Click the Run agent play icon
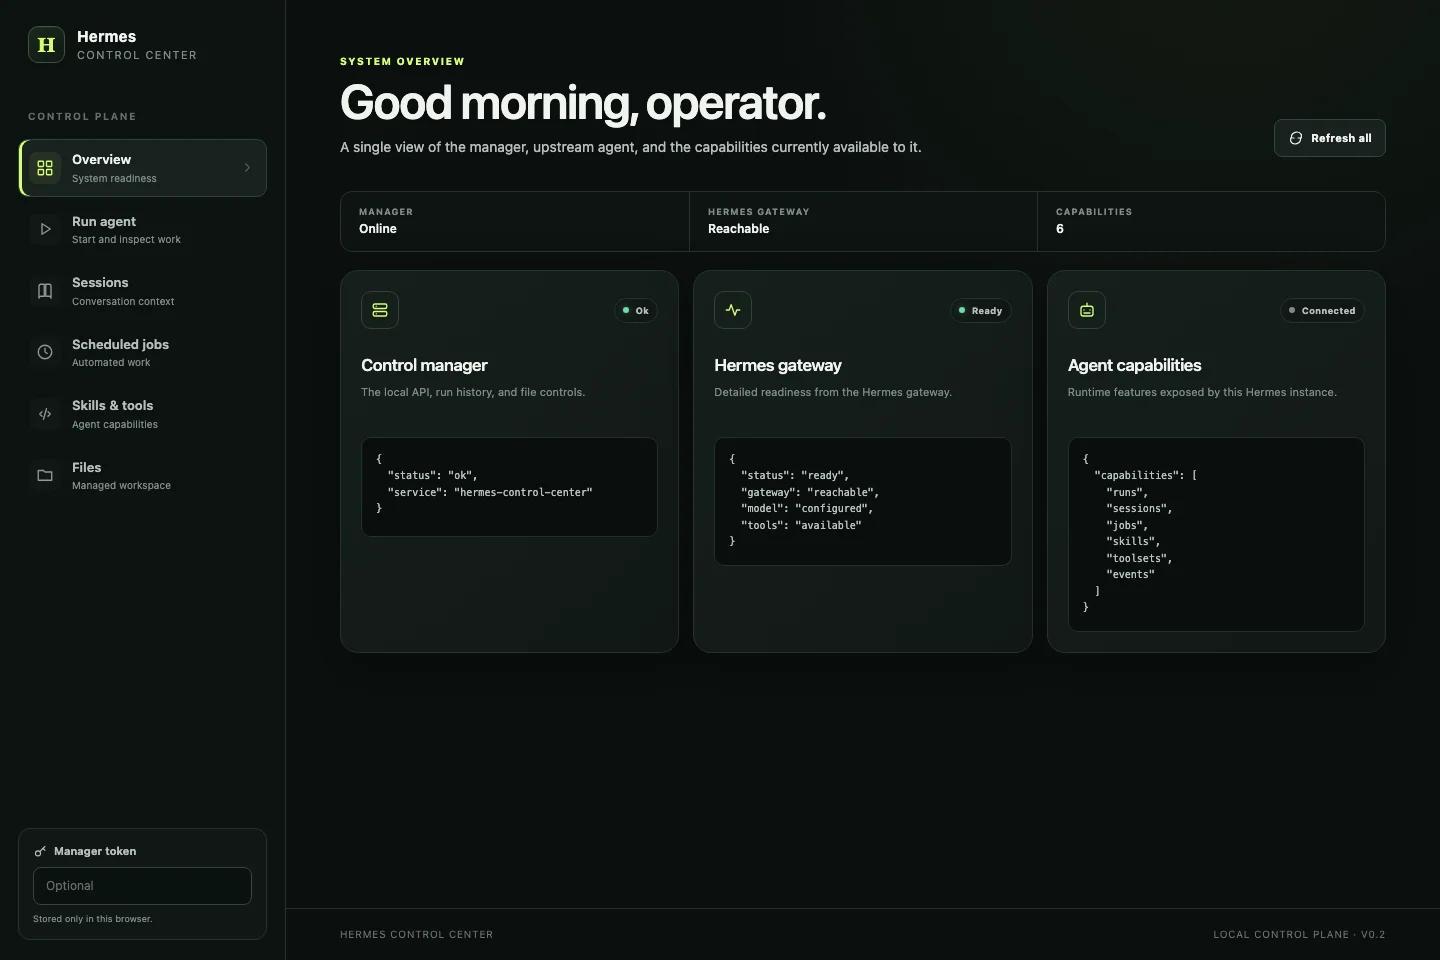 [45, 229]
